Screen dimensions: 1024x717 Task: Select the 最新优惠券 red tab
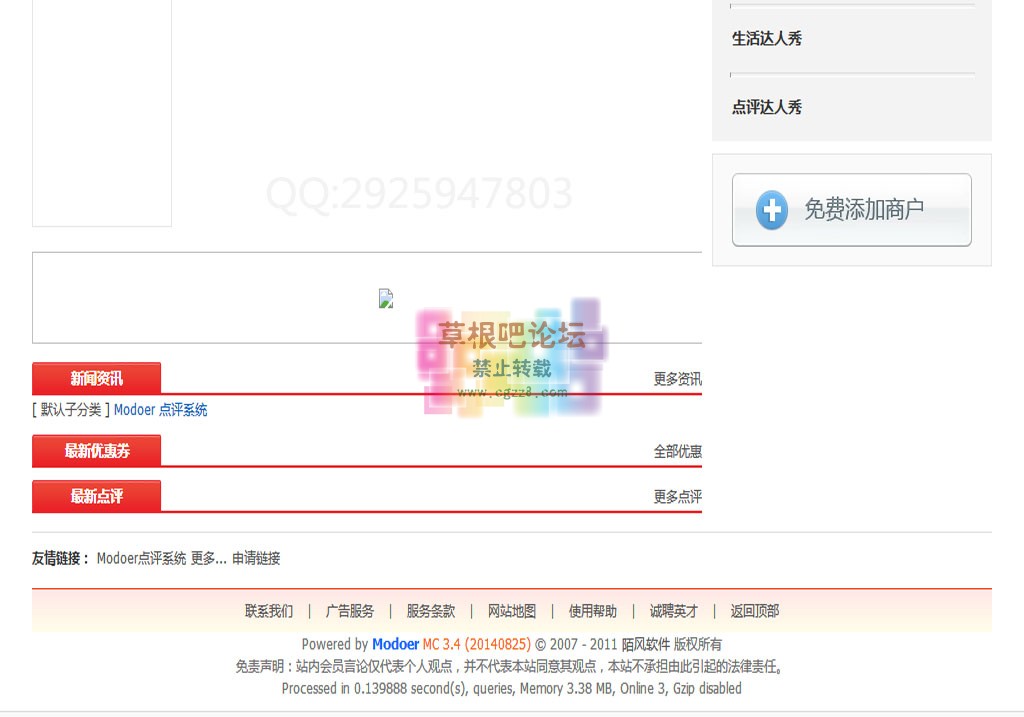[x=96, y=451]
